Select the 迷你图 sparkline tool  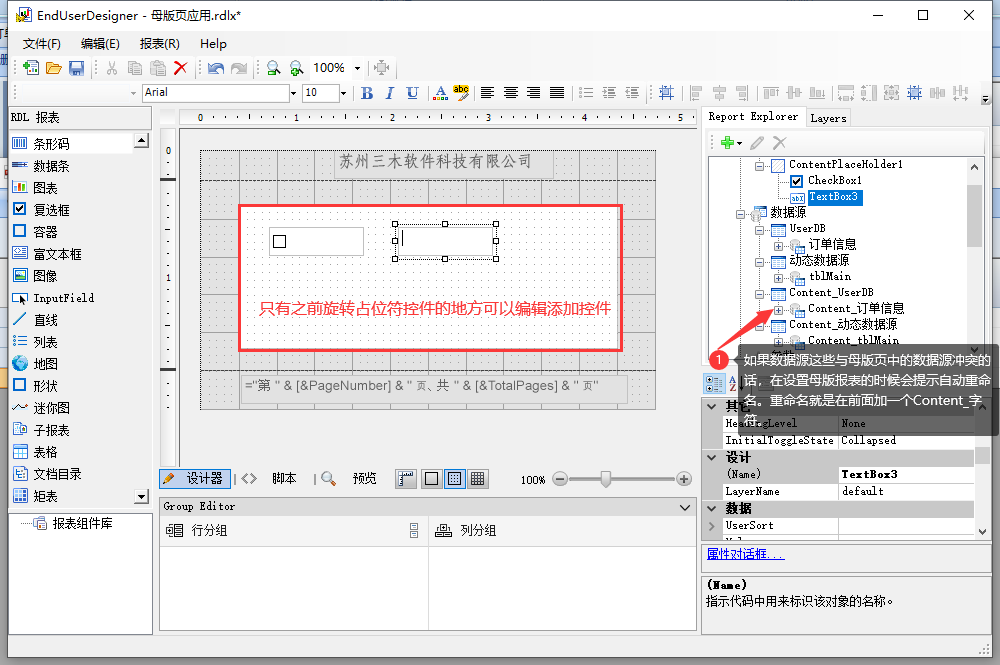click(51, 407)
